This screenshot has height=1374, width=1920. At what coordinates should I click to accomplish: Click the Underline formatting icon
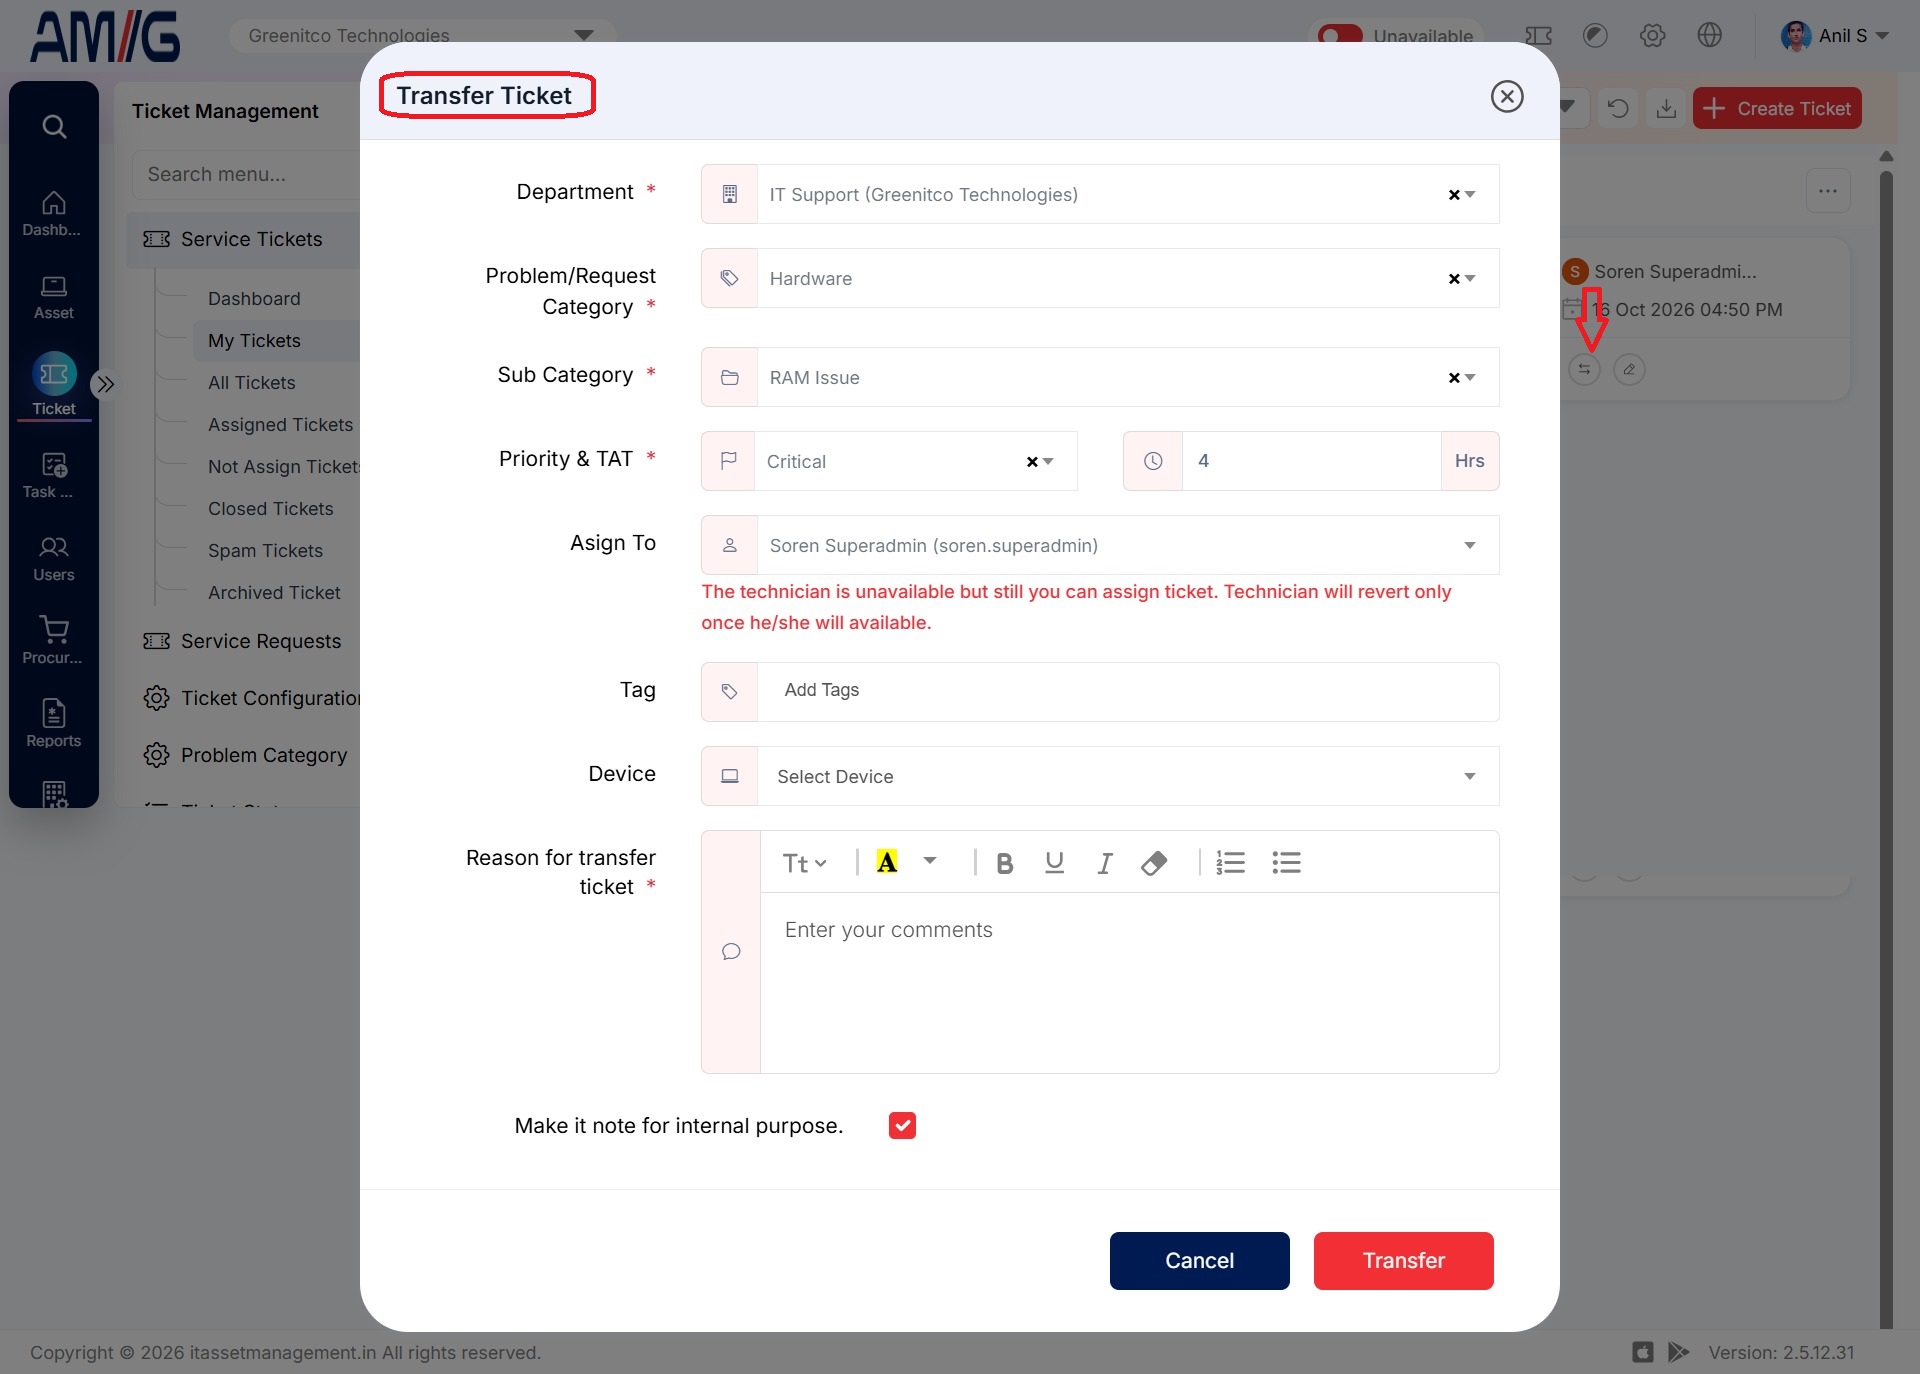coord(1054,863)
